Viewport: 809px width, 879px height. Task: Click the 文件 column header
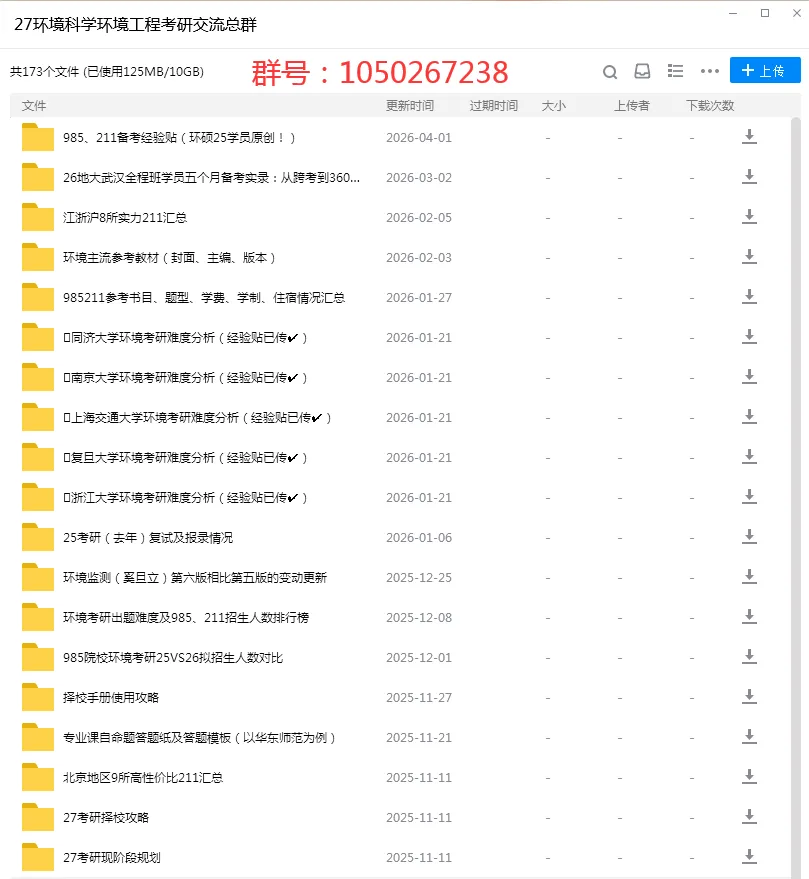[32, 104]
